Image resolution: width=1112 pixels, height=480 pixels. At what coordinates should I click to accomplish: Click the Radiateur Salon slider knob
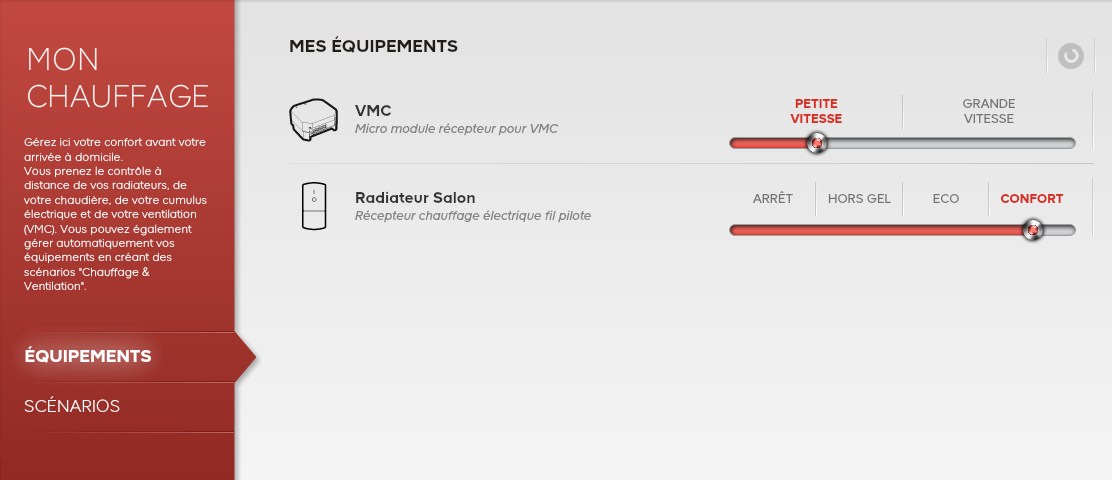(1033, 230)
